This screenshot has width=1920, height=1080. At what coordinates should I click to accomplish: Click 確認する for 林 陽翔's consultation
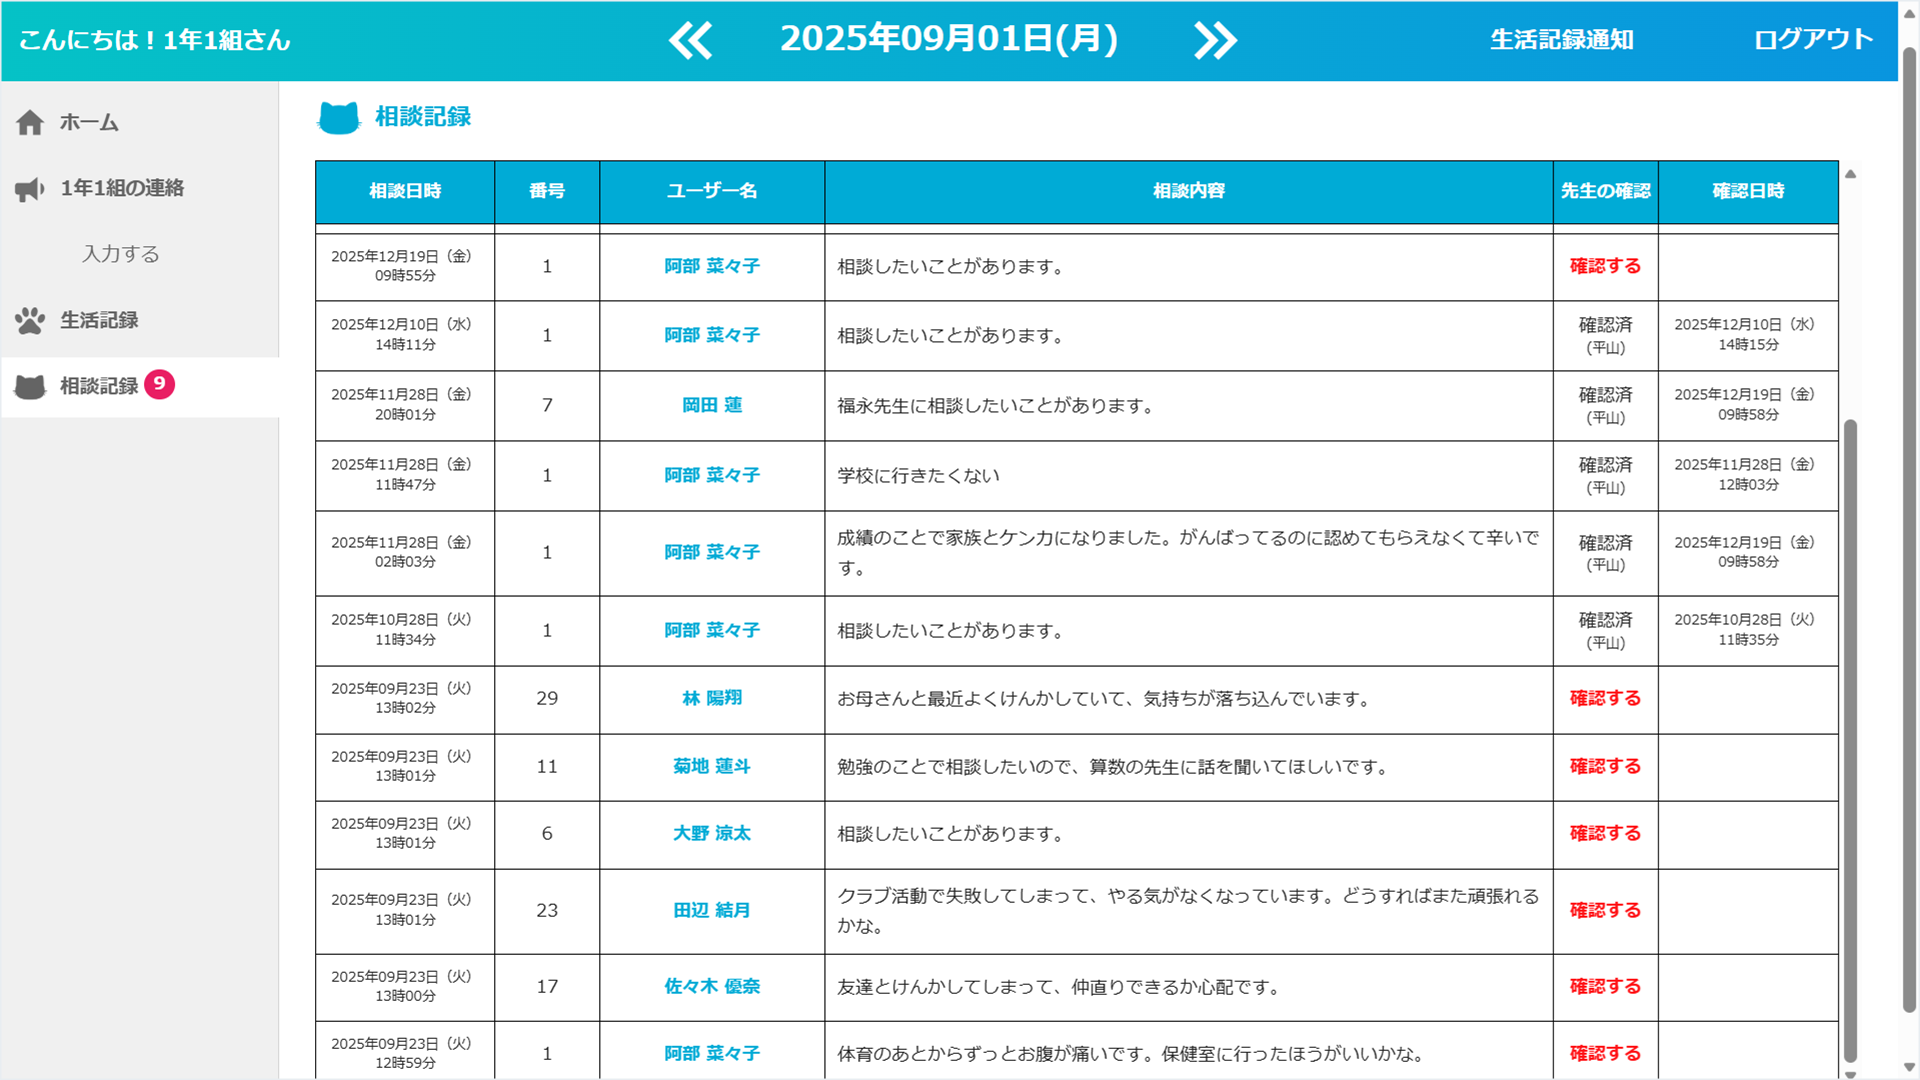(1604, 698)
